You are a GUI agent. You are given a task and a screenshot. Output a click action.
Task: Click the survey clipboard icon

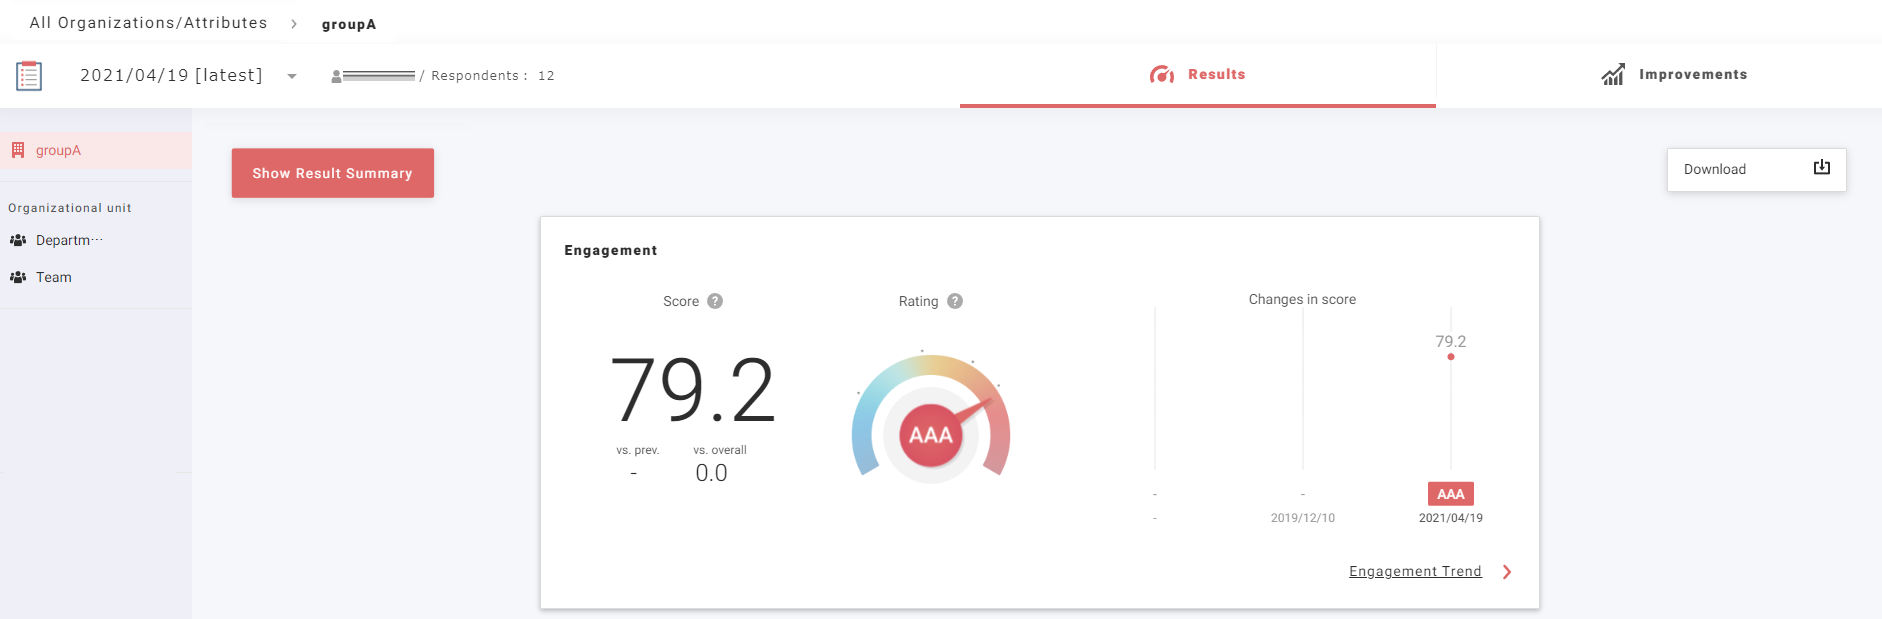tap(29, 76)
